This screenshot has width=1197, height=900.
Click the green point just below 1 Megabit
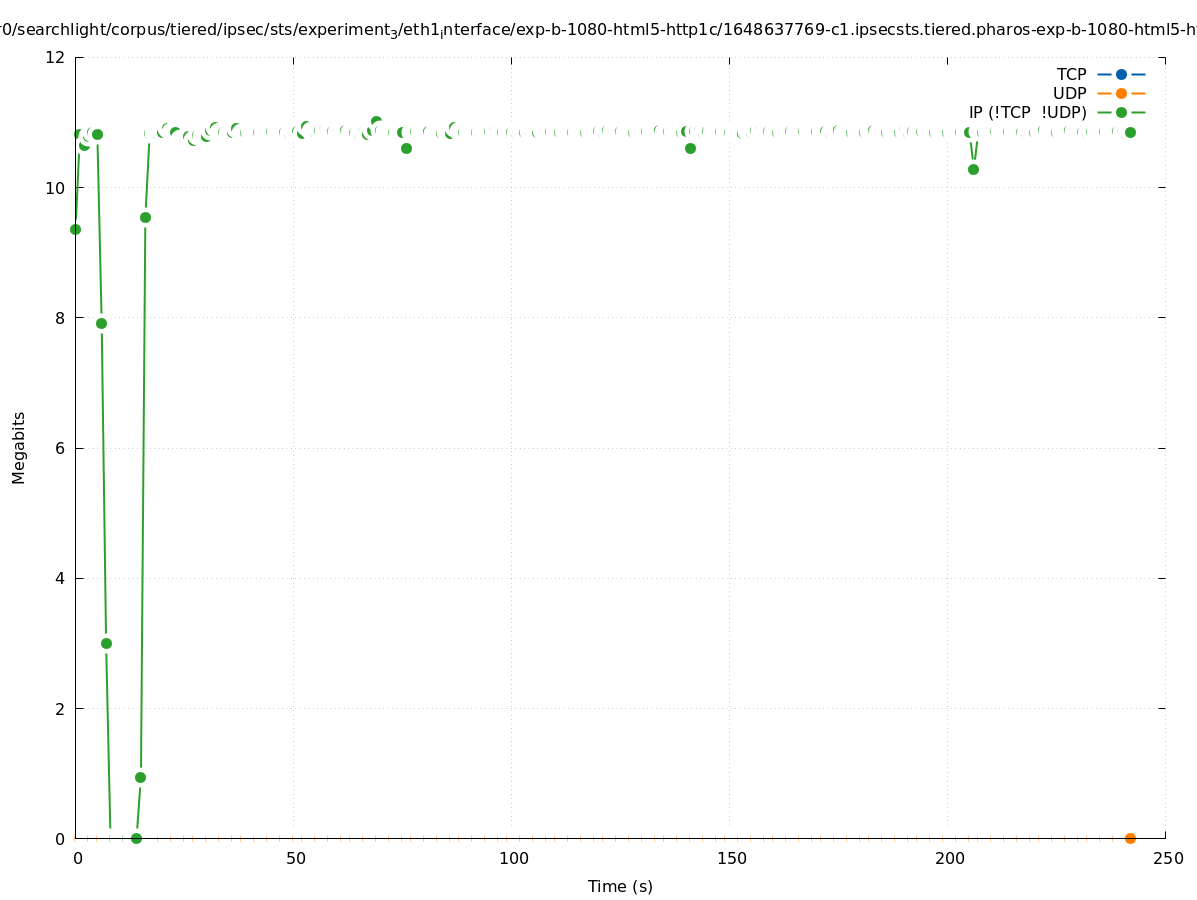(140, 777)
